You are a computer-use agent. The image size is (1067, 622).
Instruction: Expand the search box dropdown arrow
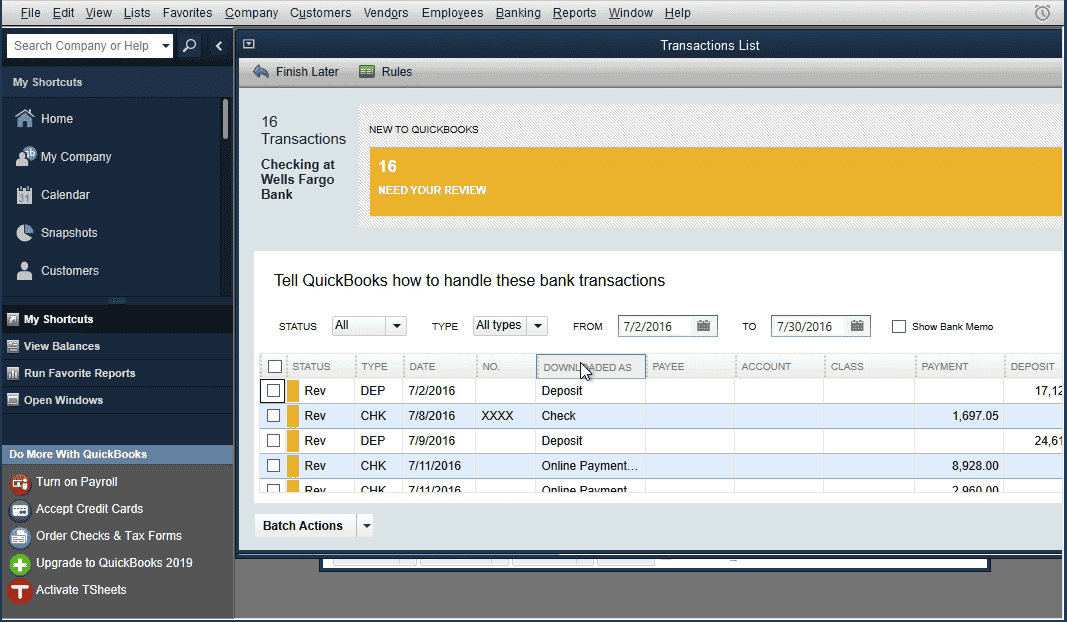tap(165, 46)
